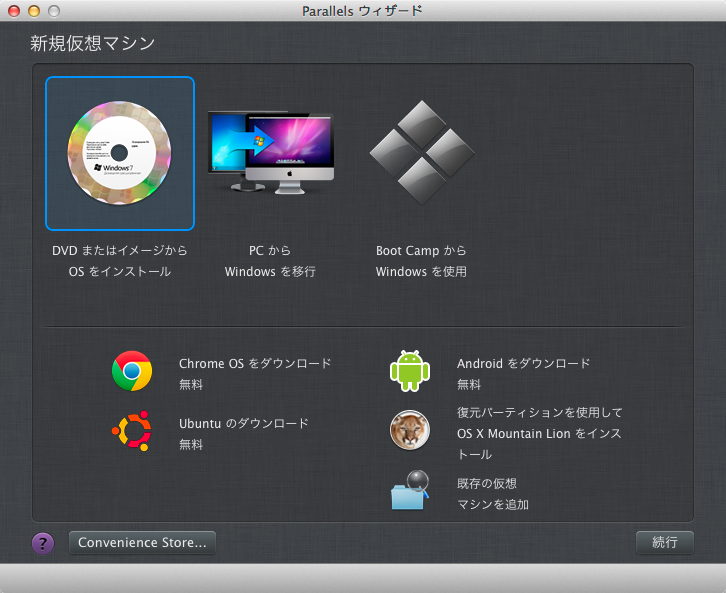The image size is (726, 593).
Task: Click the Parallels ウィザード window title
Action: pos(362,11)
